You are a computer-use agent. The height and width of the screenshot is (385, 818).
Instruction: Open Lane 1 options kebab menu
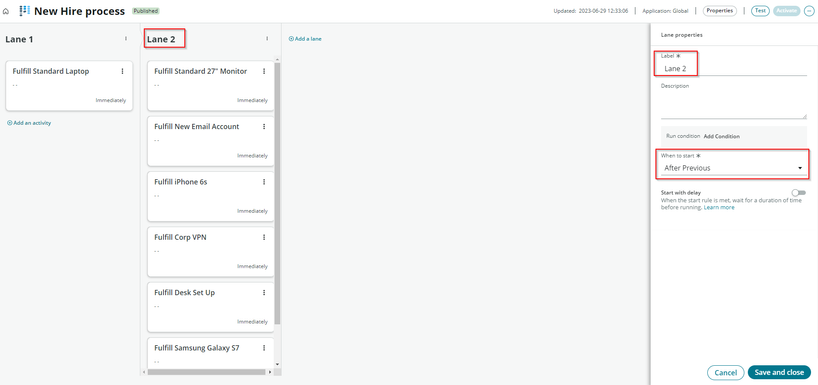coord(126,39)
